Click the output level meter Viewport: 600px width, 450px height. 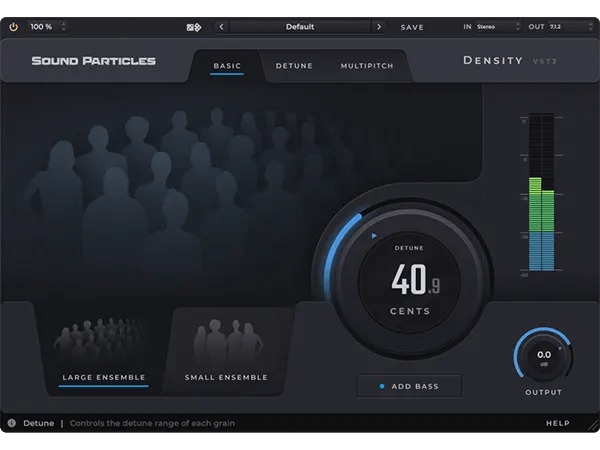541,192
